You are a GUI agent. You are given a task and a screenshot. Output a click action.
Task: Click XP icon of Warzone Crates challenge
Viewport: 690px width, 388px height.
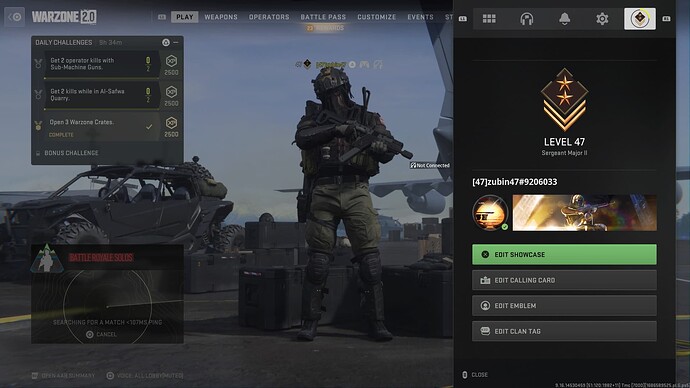coord(171,123)
